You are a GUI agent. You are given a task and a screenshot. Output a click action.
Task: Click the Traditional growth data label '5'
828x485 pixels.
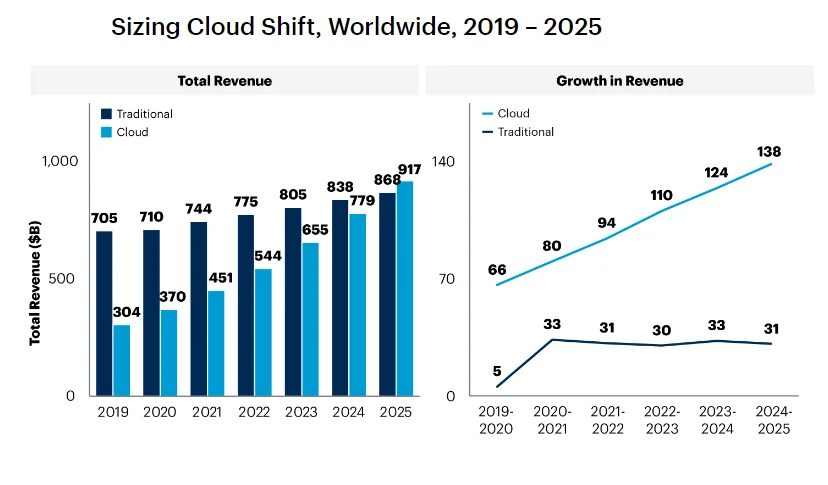pyautogui.click(x=497, y=371)
